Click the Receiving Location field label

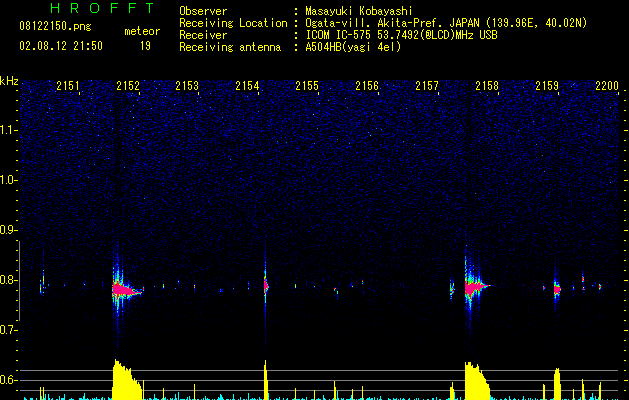pos(233,23)
